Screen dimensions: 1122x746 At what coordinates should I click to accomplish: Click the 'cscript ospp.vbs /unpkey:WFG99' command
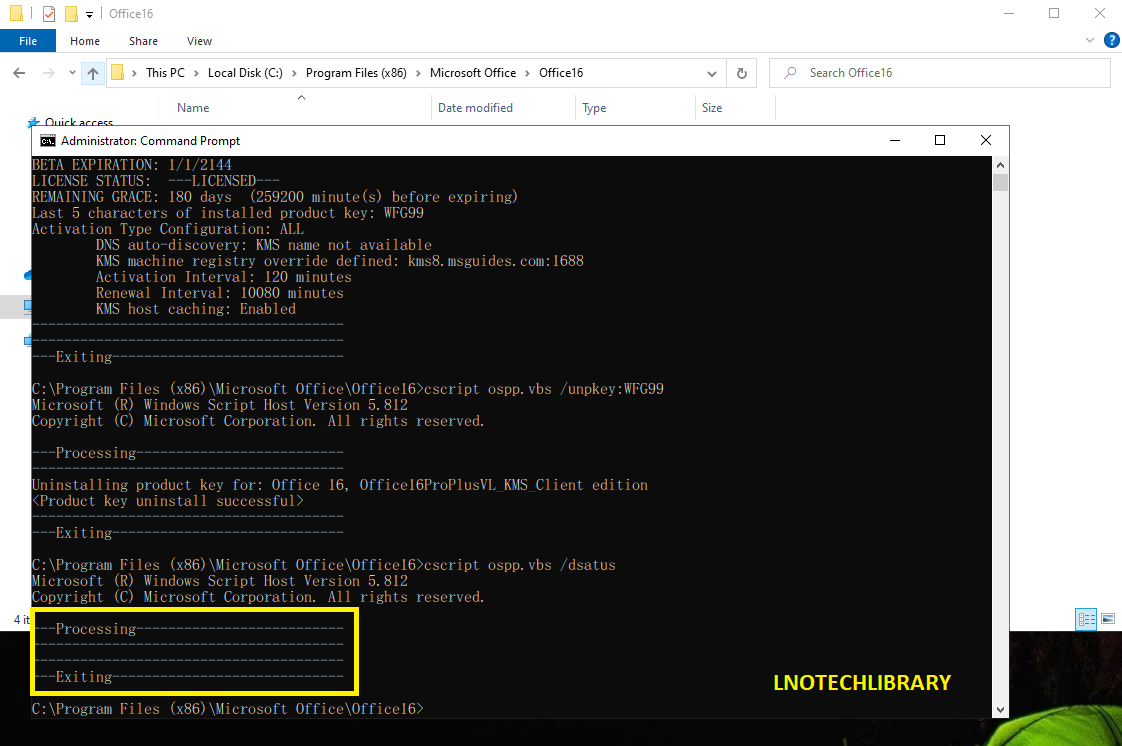[544, 389]
